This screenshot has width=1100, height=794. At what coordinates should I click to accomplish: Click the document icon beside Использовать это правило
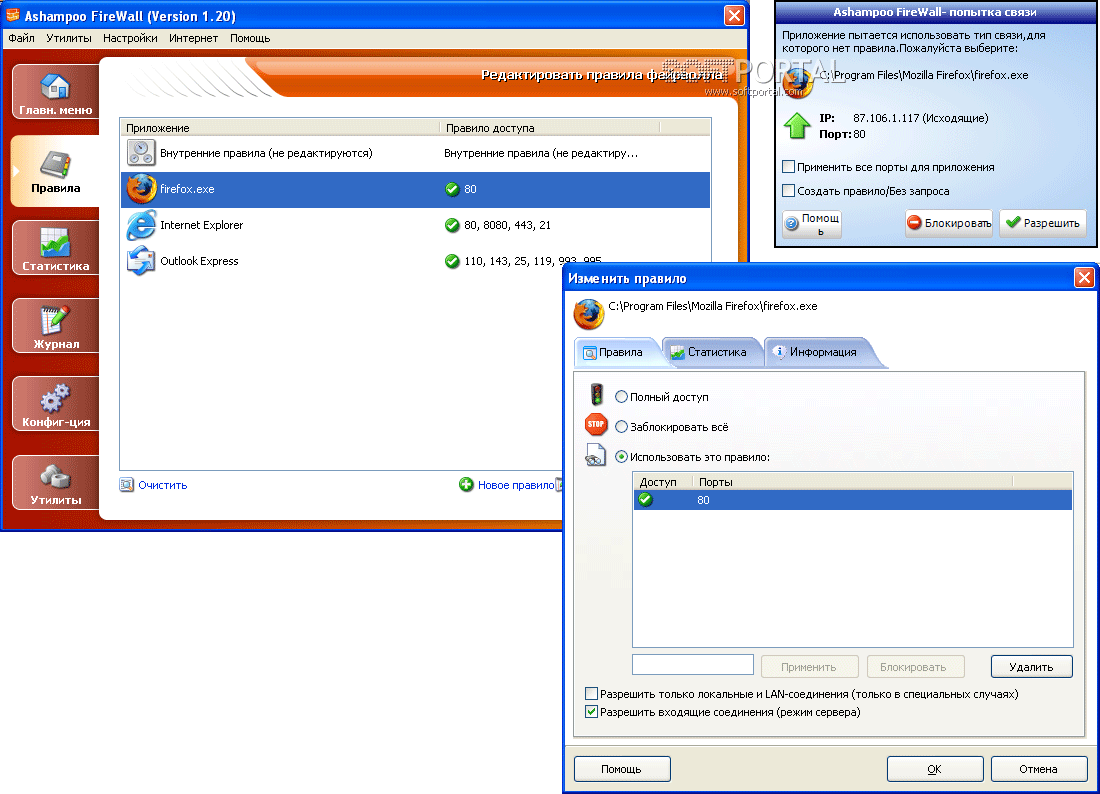(x=595, y=455)
